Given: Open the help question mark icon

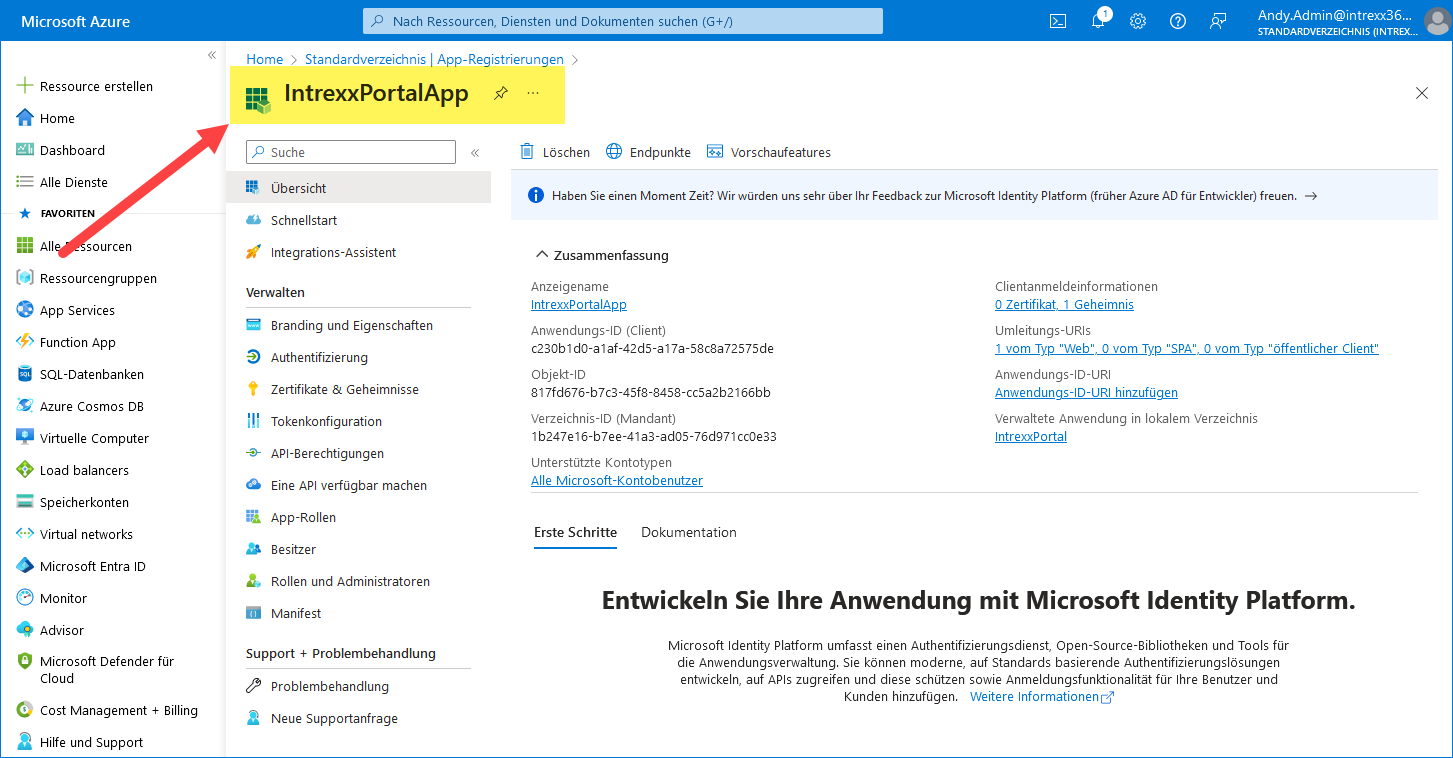Looking at the screenshot, I should pos(1178,21).
